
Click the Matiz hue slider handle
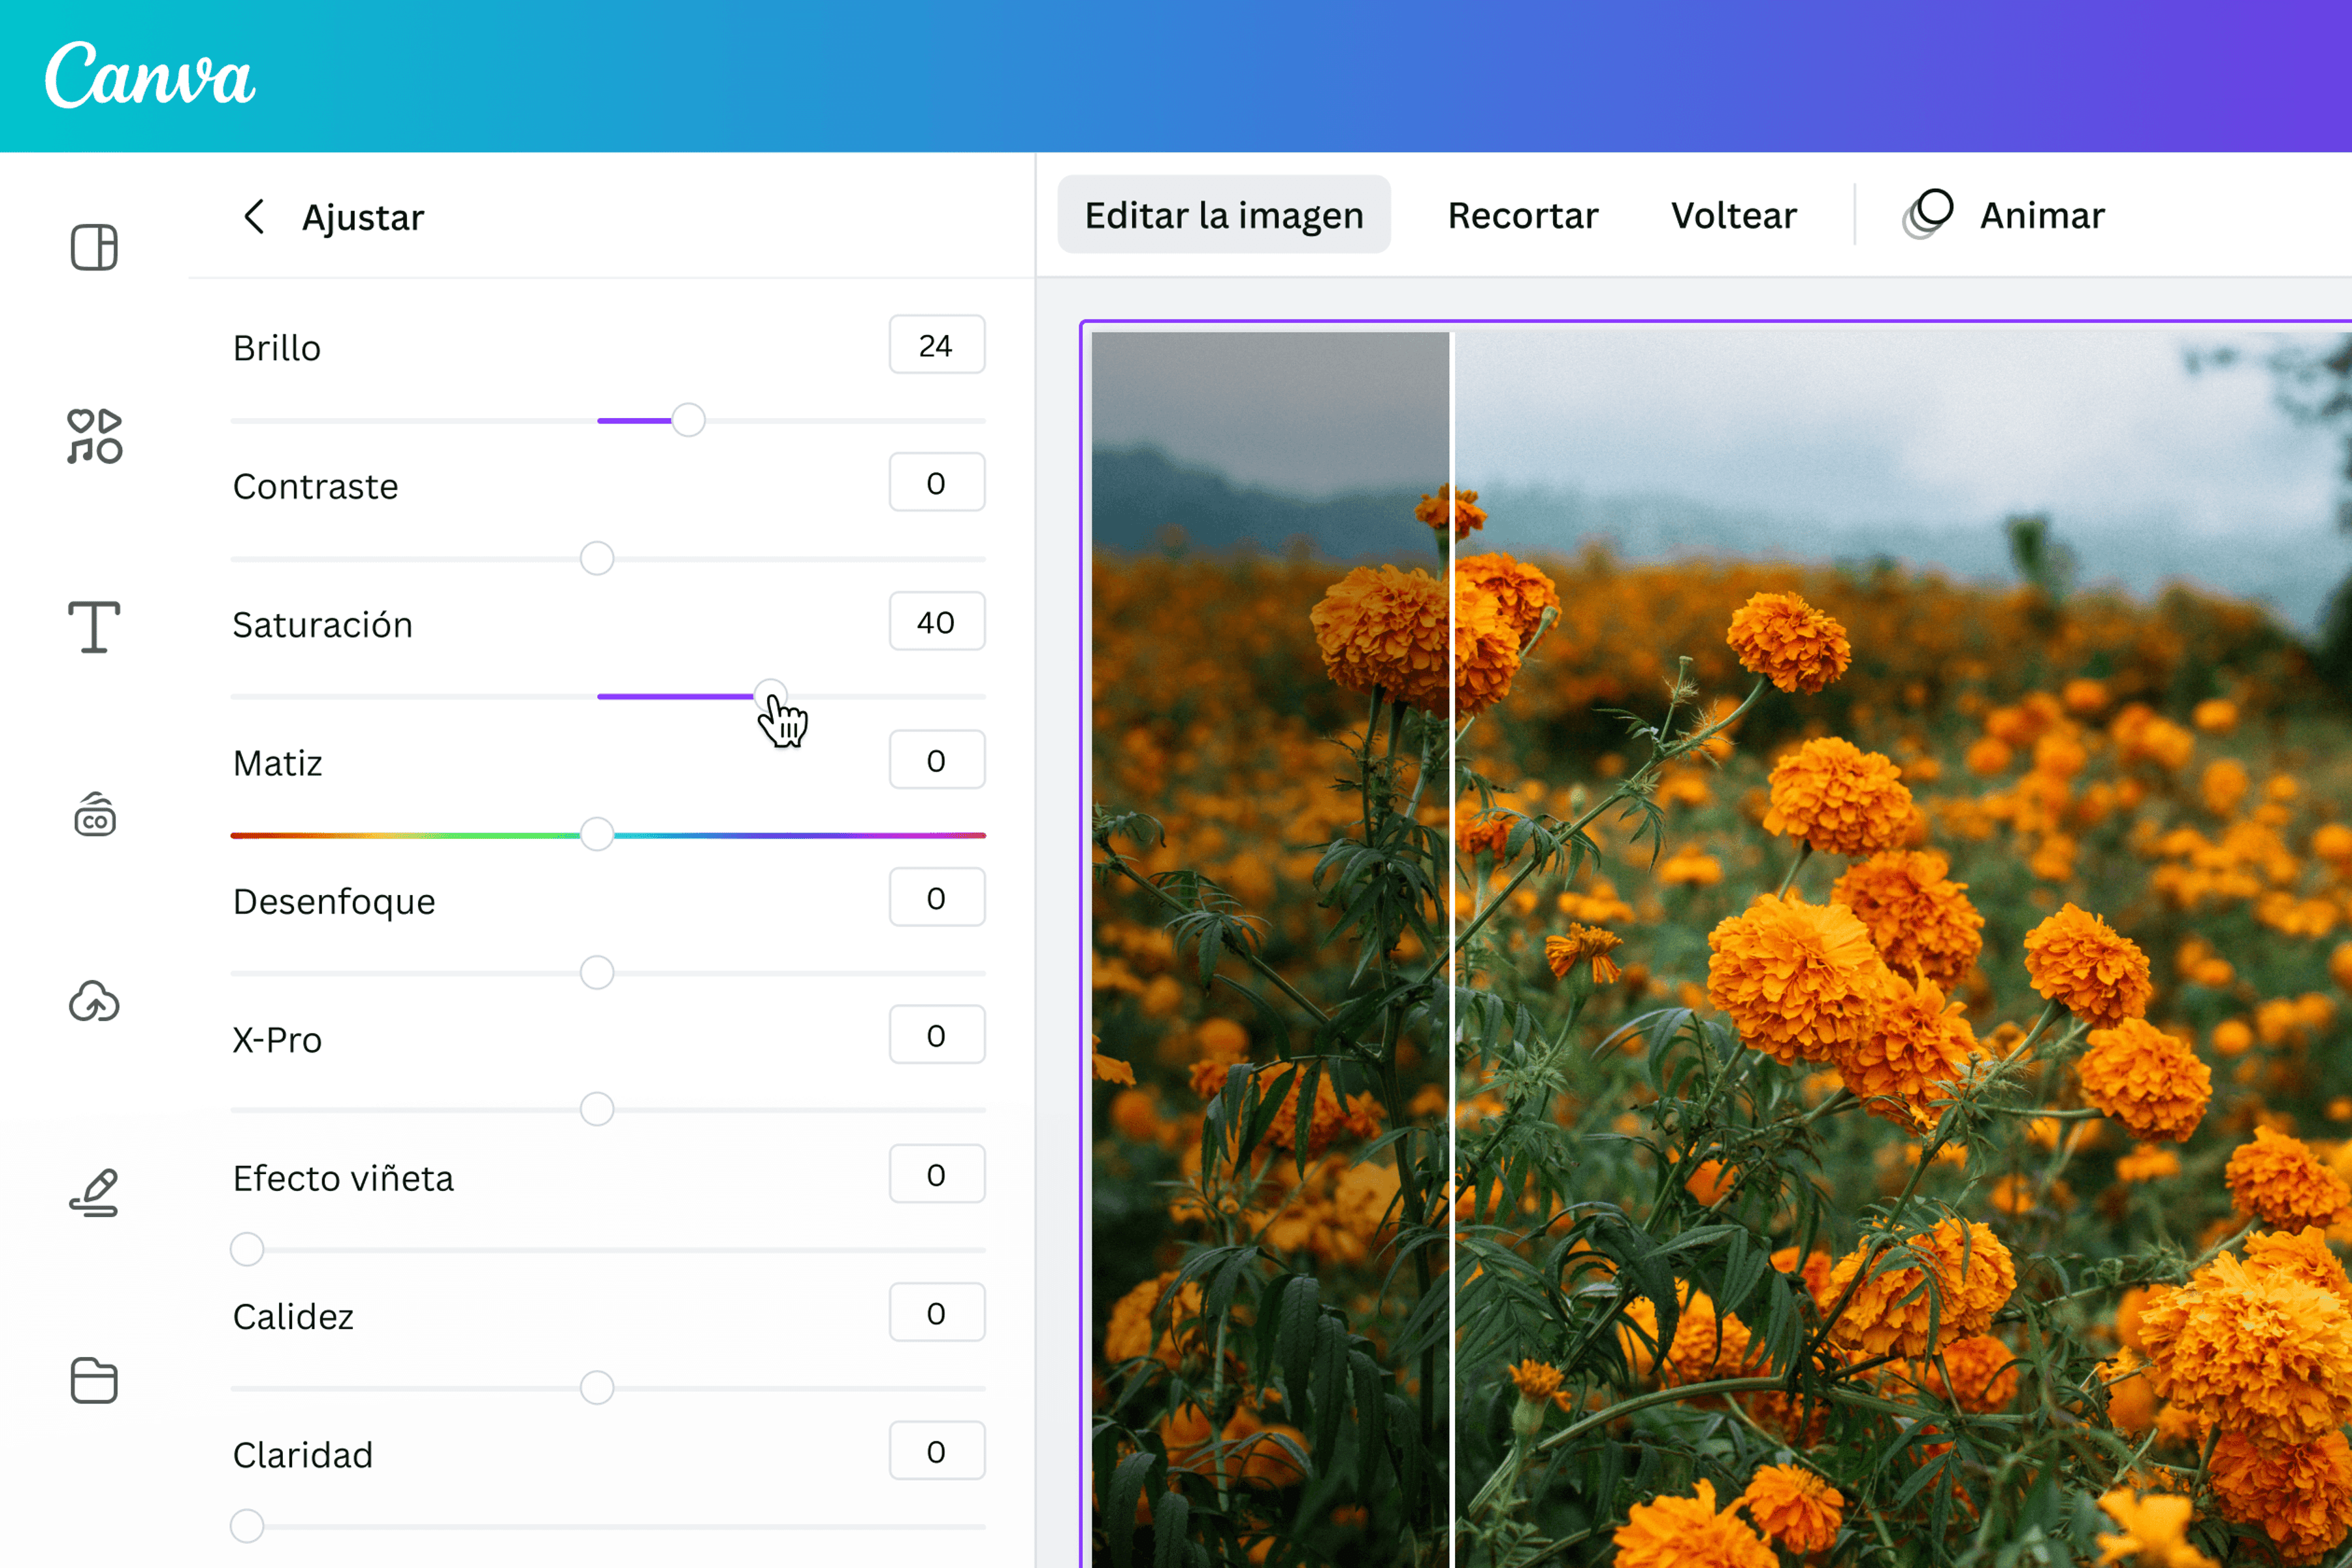(x=597, y=834)
